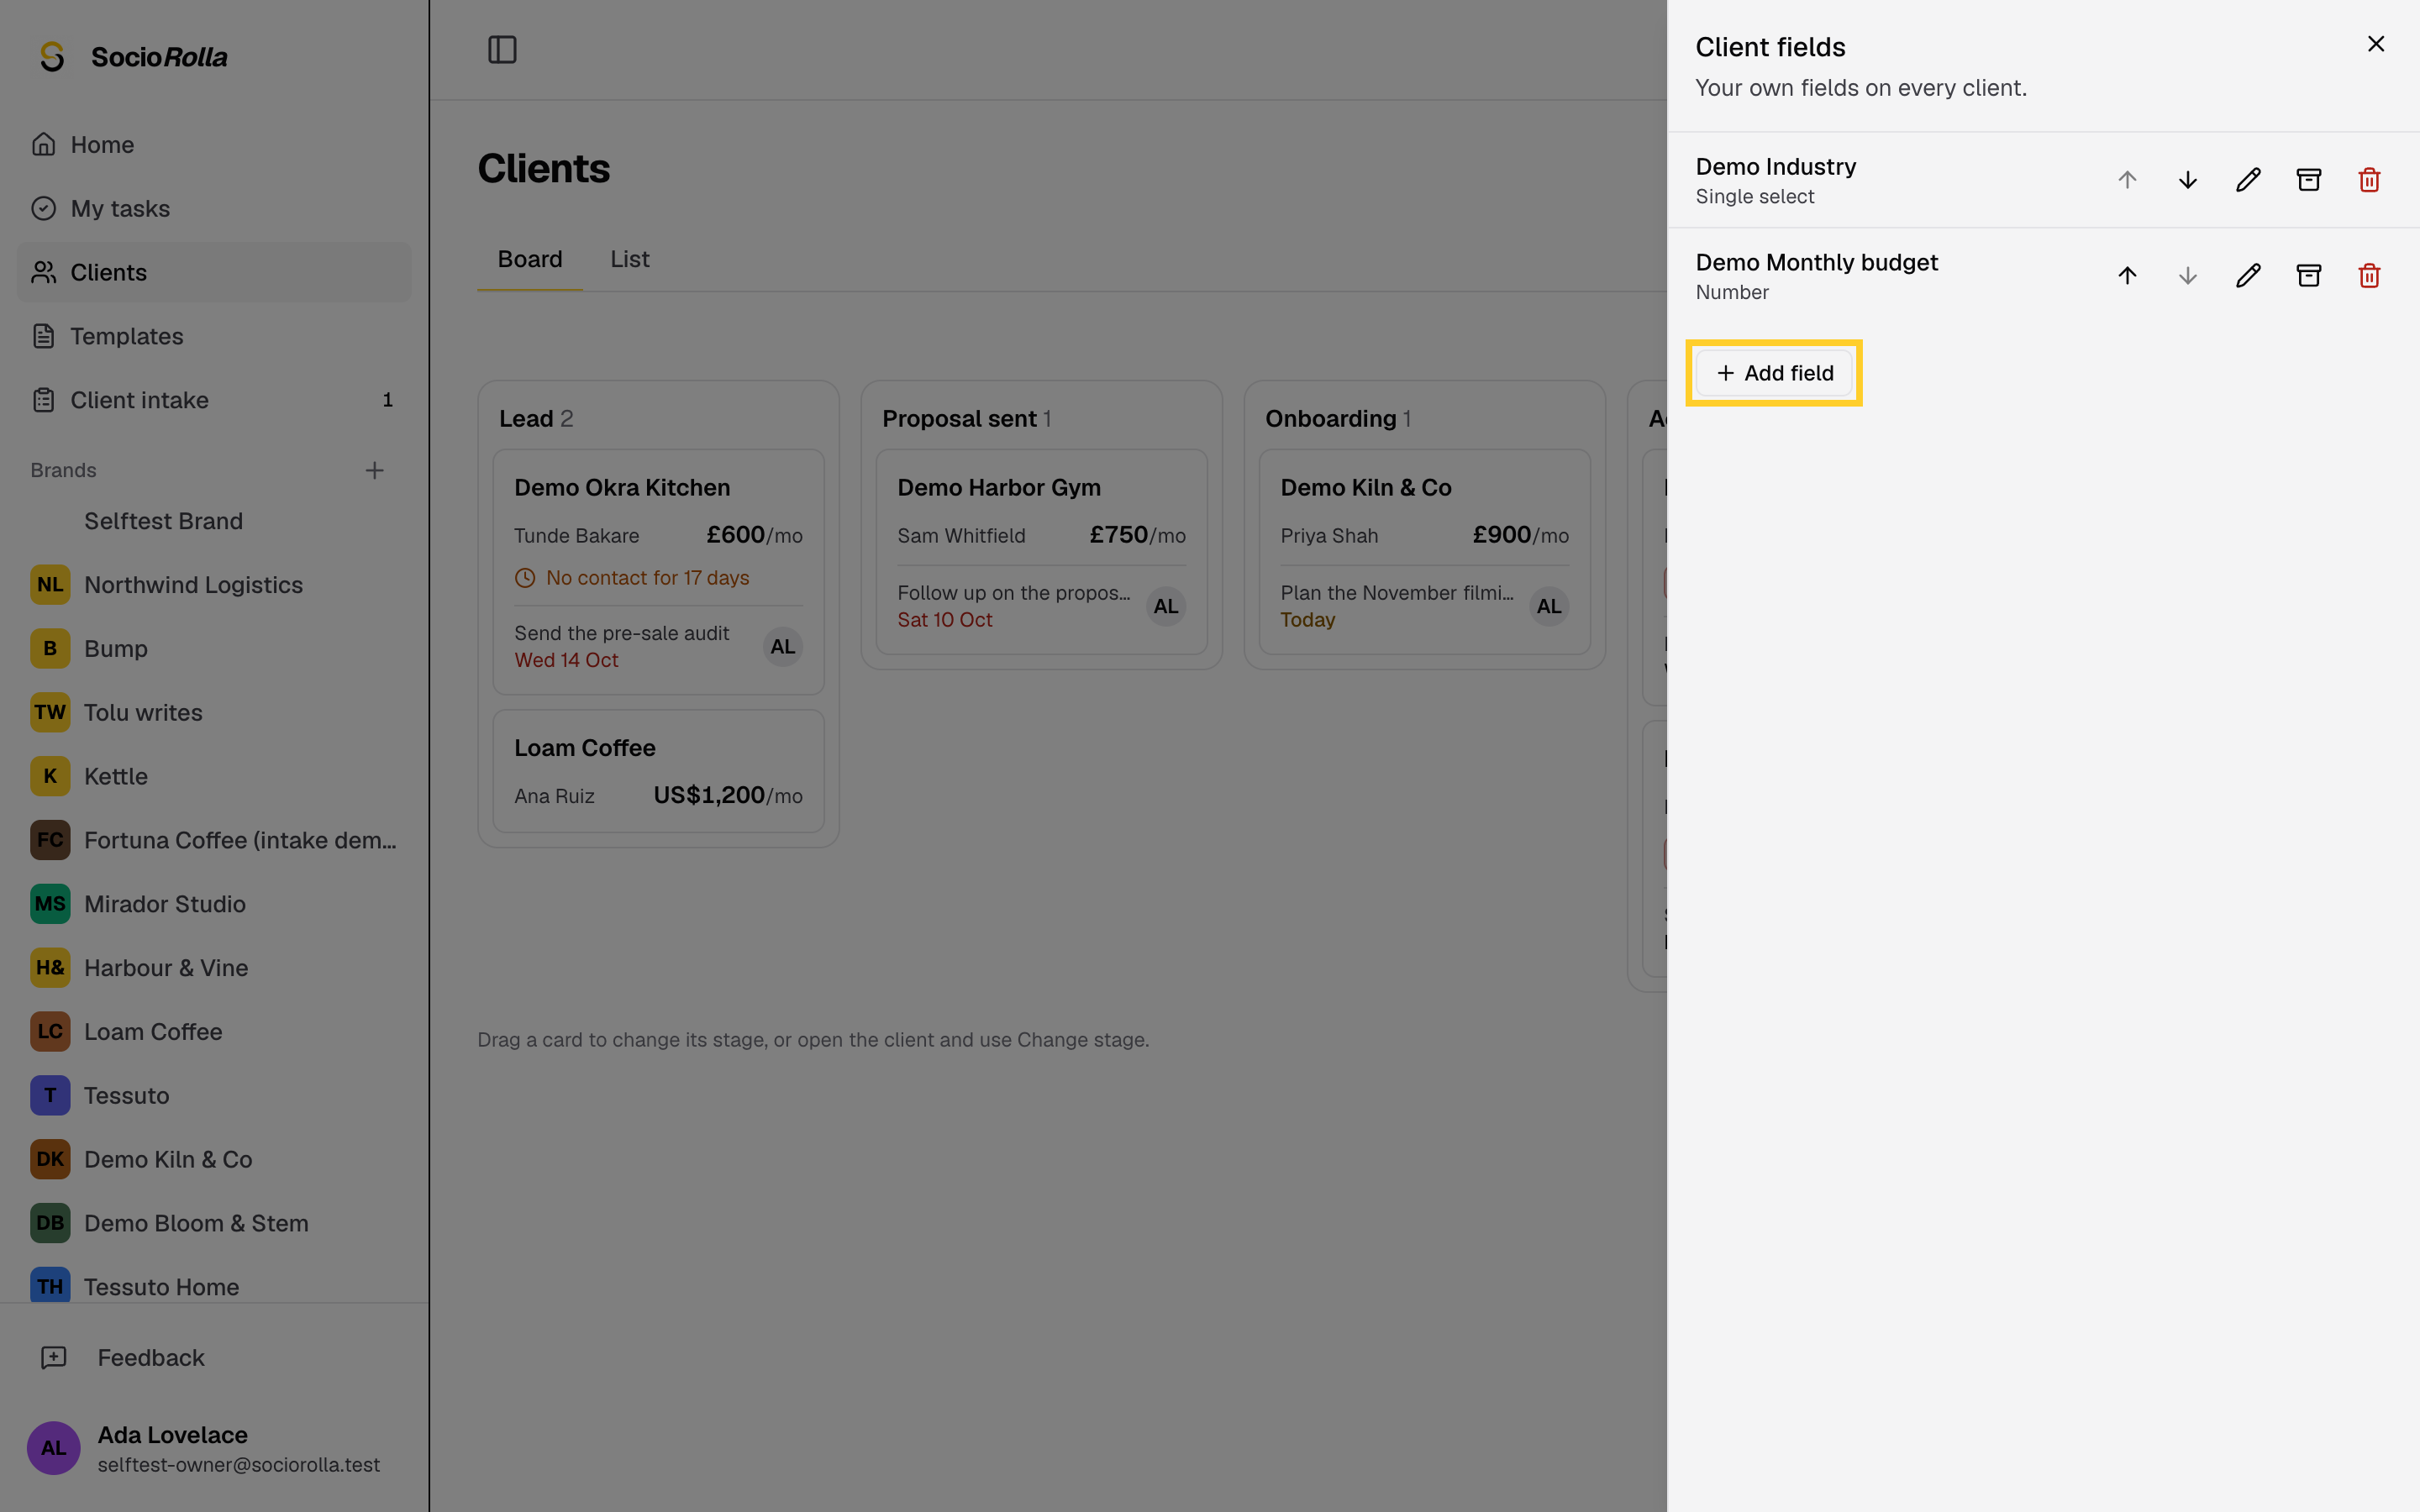This screenshot has width=2420, height=1512.
Task: Open Demo Bloom & Stem brand
Action: click(x=214, y=1223)
